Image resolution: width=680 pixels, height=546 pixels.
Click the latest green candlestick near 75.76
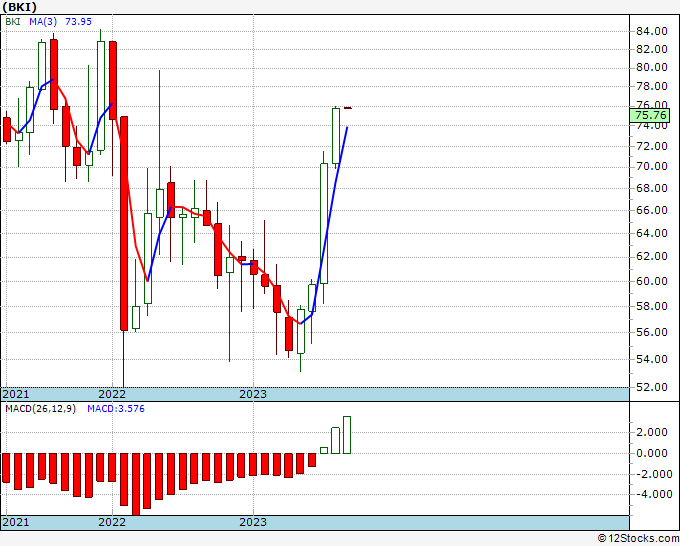336,136
